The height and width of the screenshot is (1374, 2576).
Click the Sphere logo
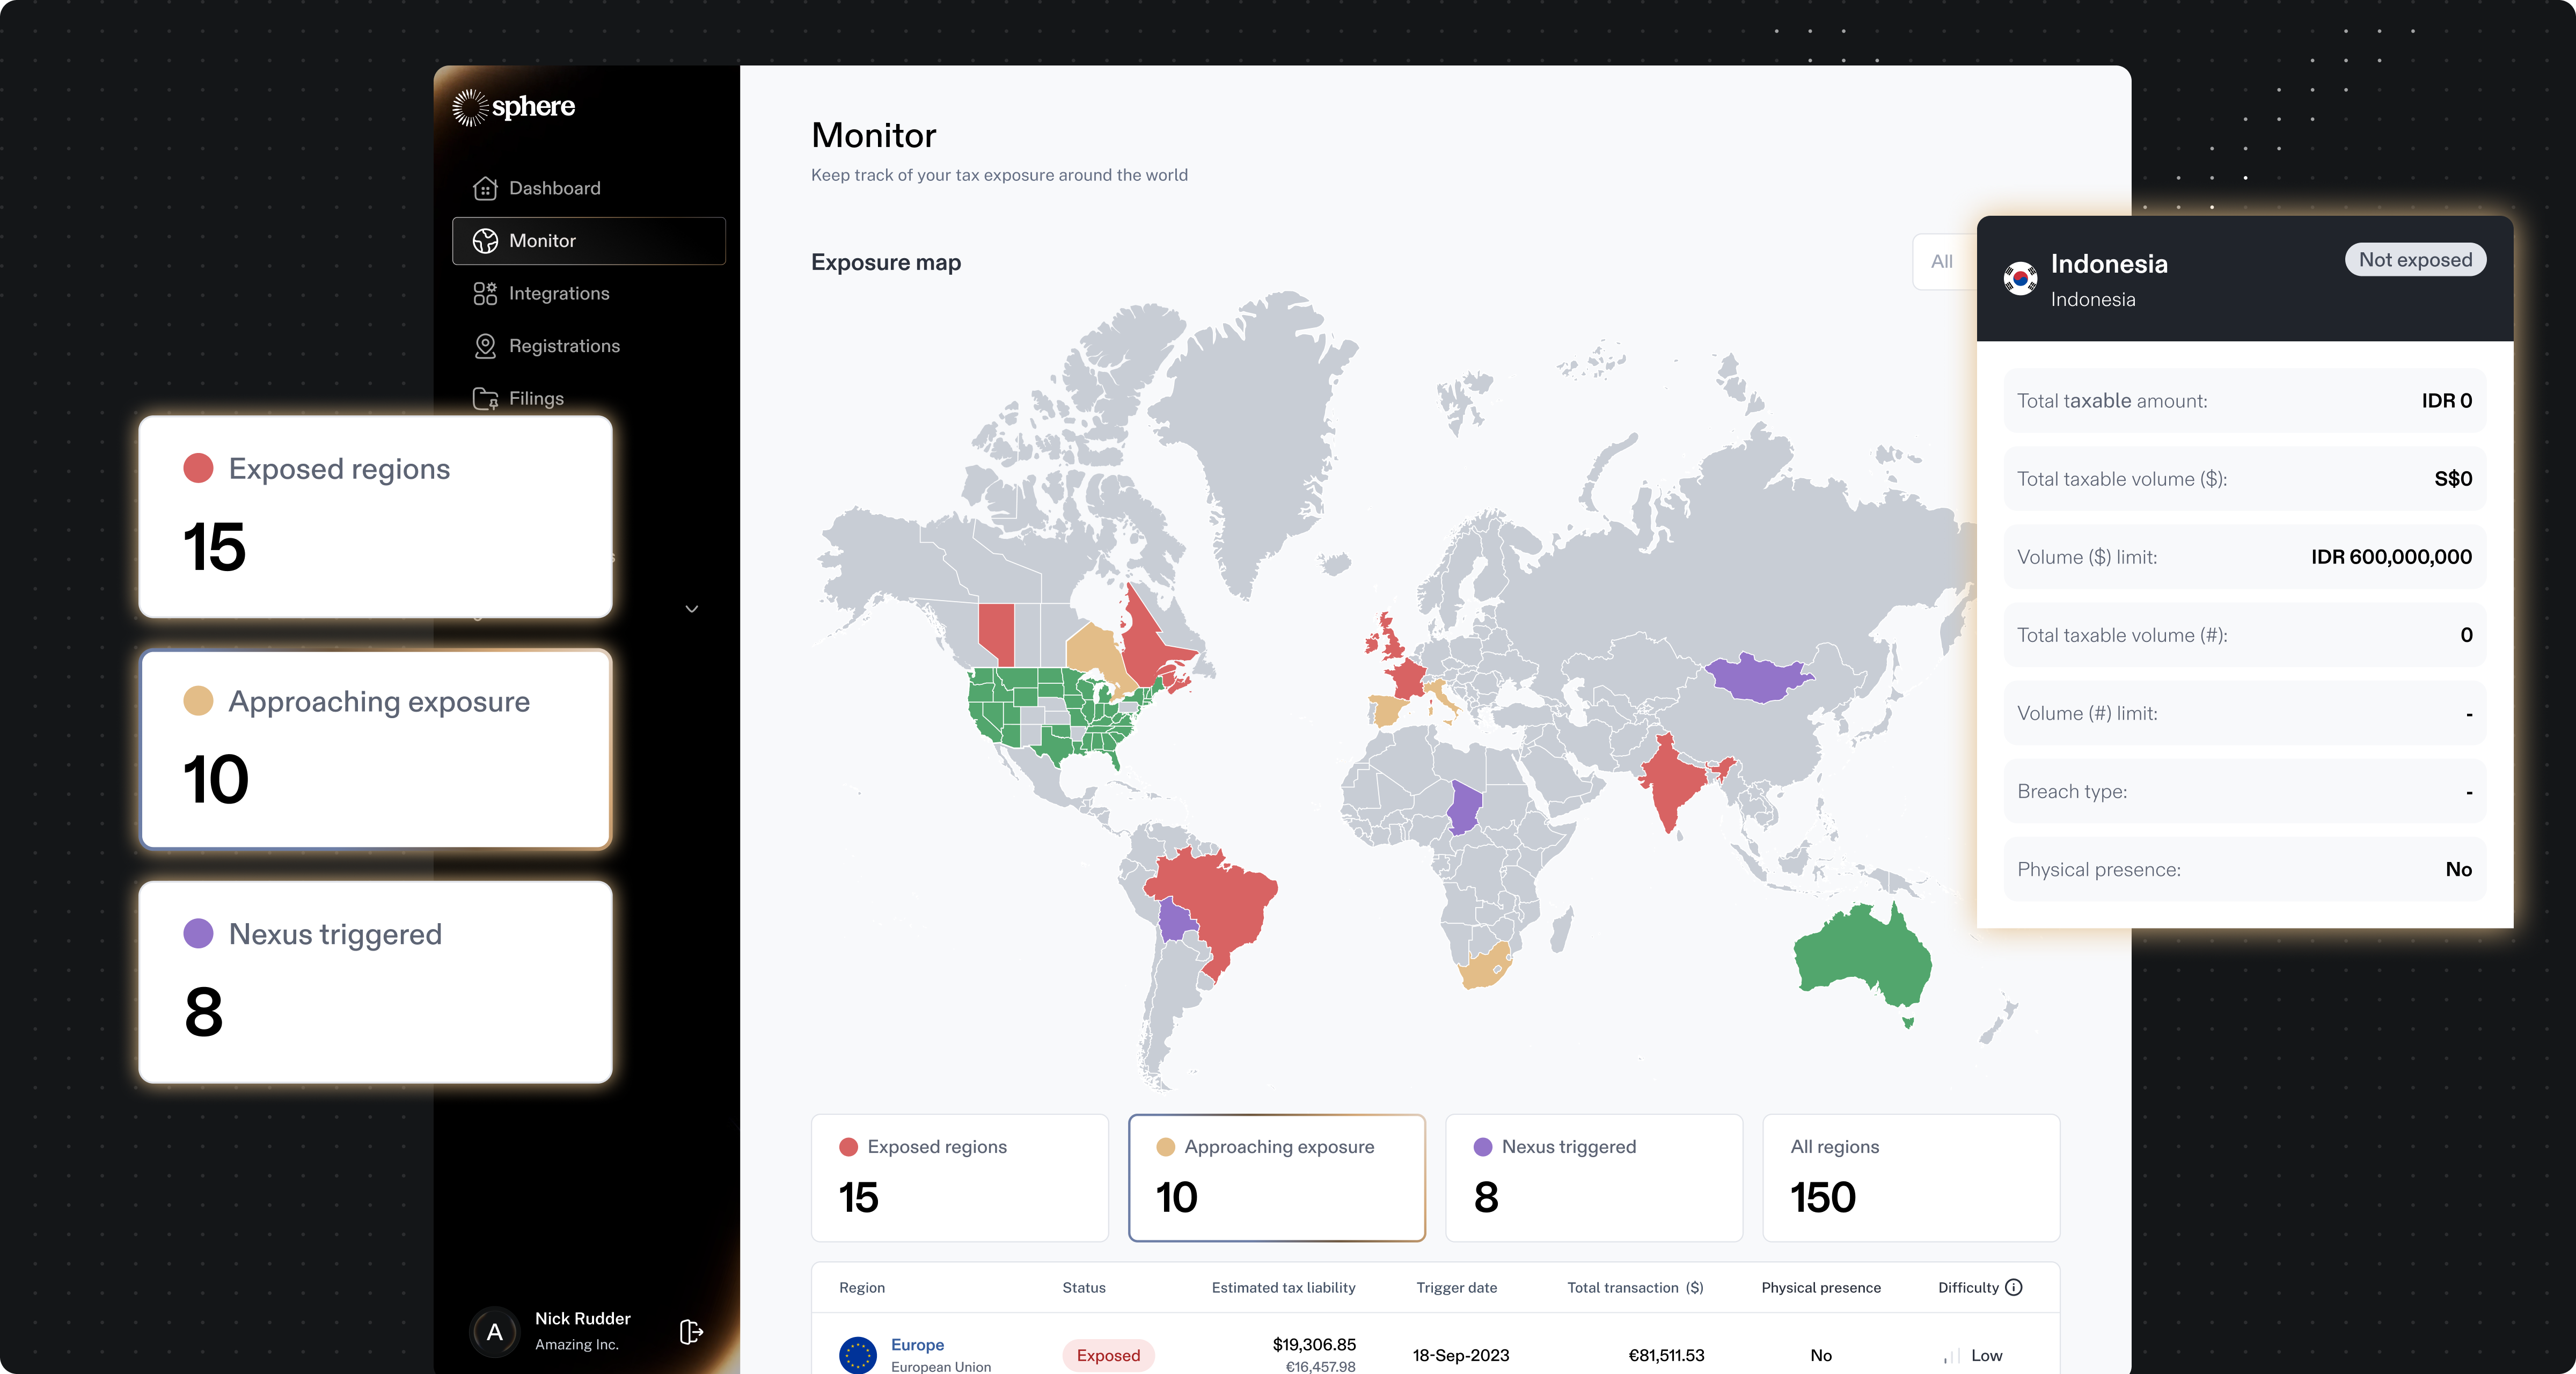514,107
